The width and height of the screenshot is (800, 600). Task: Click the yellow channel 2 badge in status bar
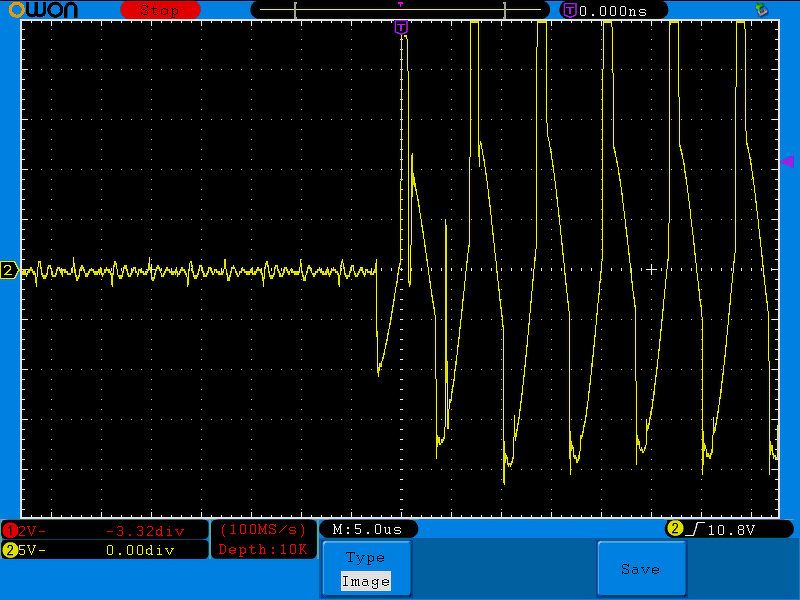[10, 550]
